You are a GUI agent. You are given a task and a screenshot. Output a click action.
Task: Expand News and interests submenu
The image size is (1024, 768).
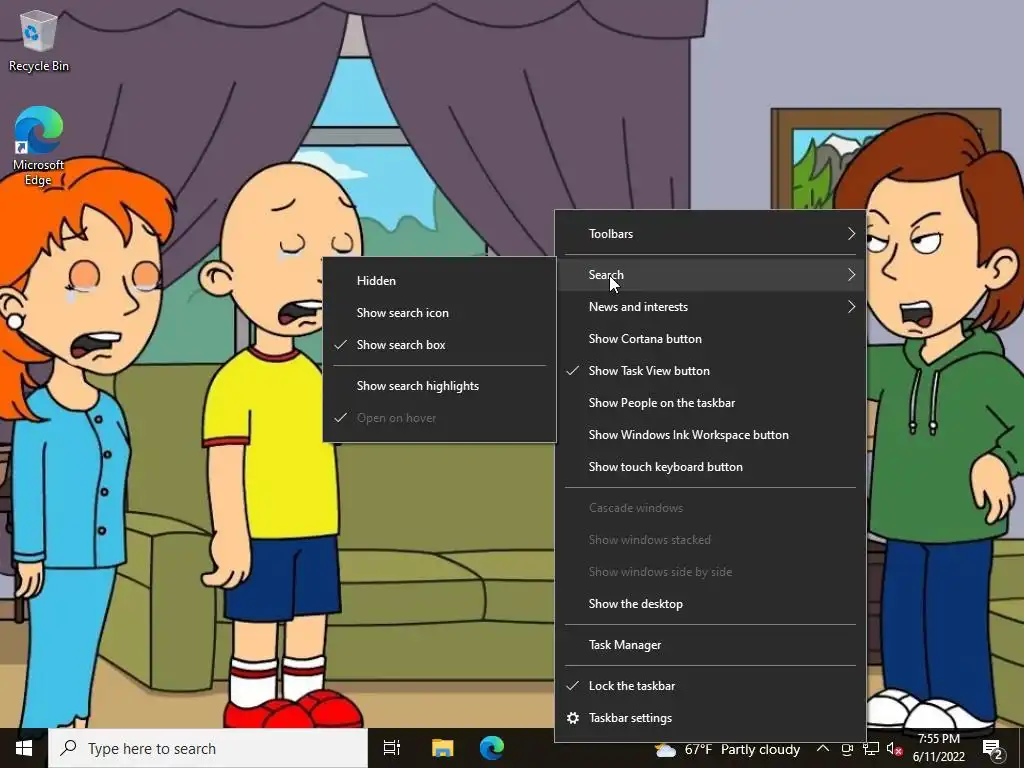711,307
